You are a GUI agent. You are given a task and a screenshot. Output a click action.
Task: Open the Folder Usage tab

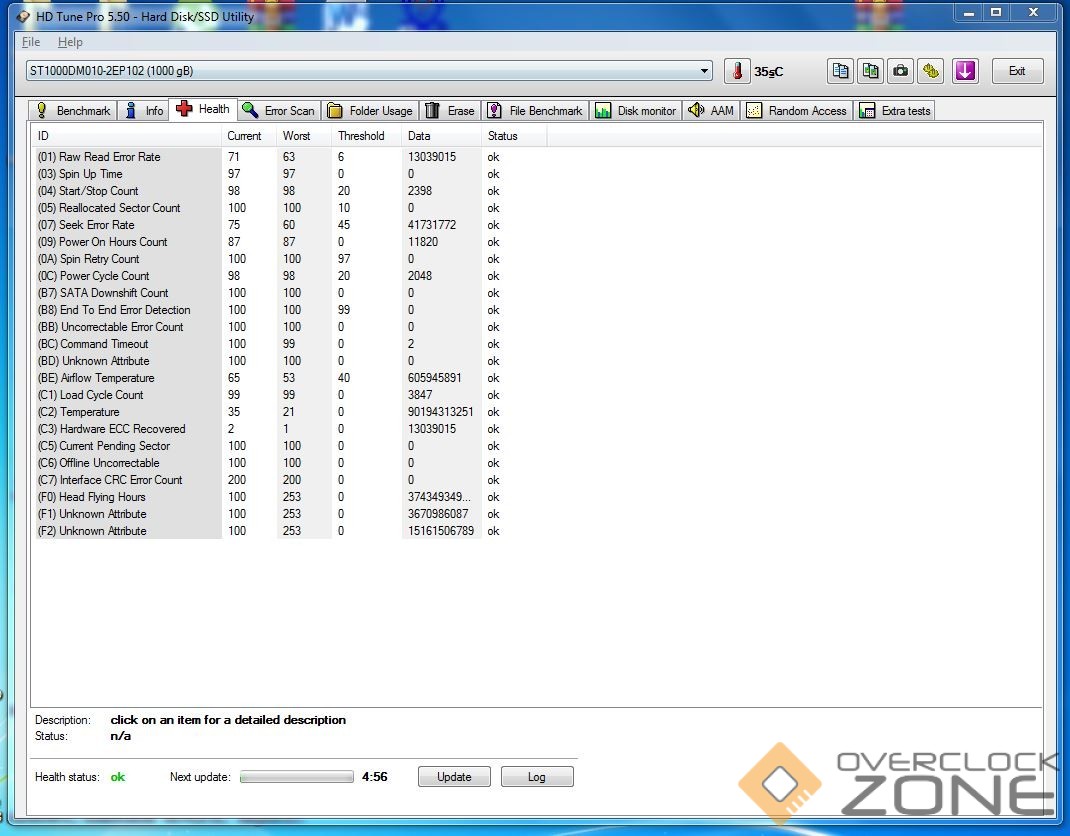[x=369, y=111]
